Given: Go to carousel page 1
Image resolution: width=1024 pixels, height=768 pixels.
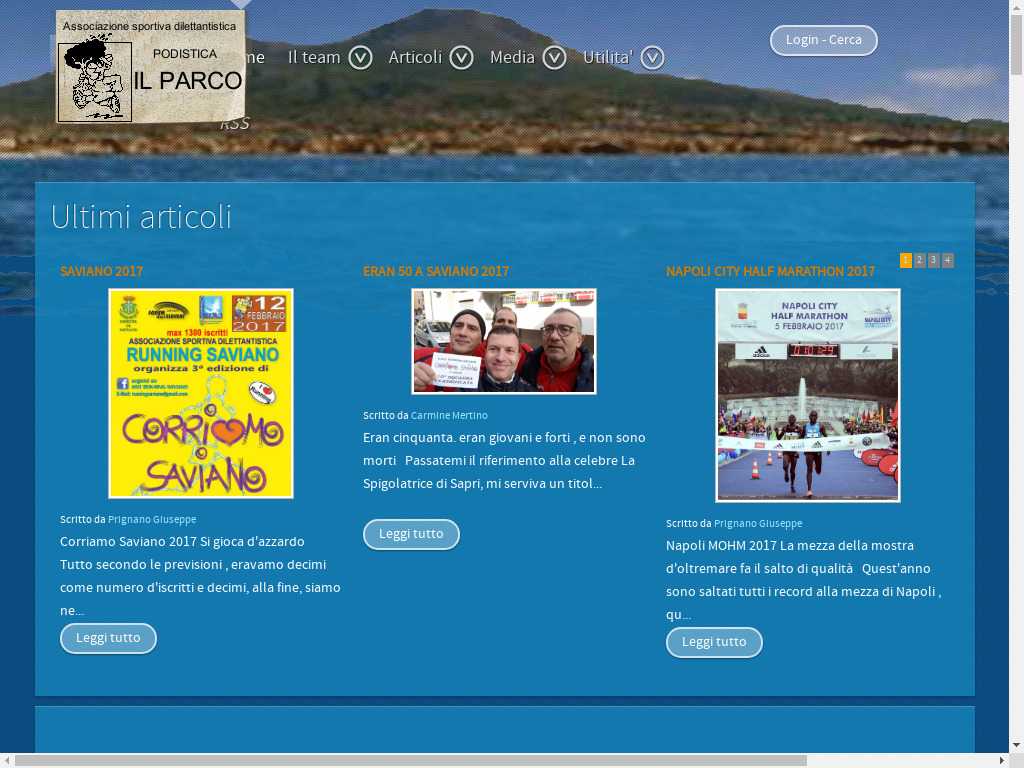Looking at the screenshot, I should tap(906, 261).
